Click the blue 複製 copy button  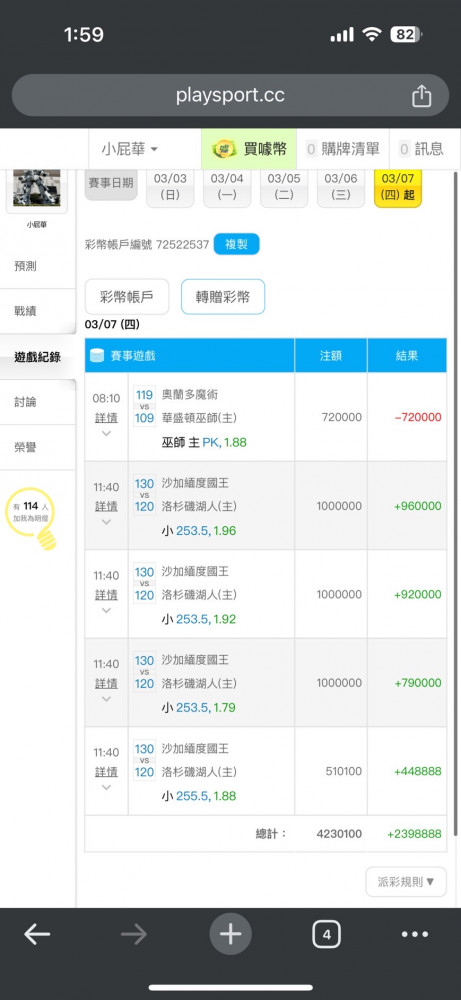click(237, 244)
